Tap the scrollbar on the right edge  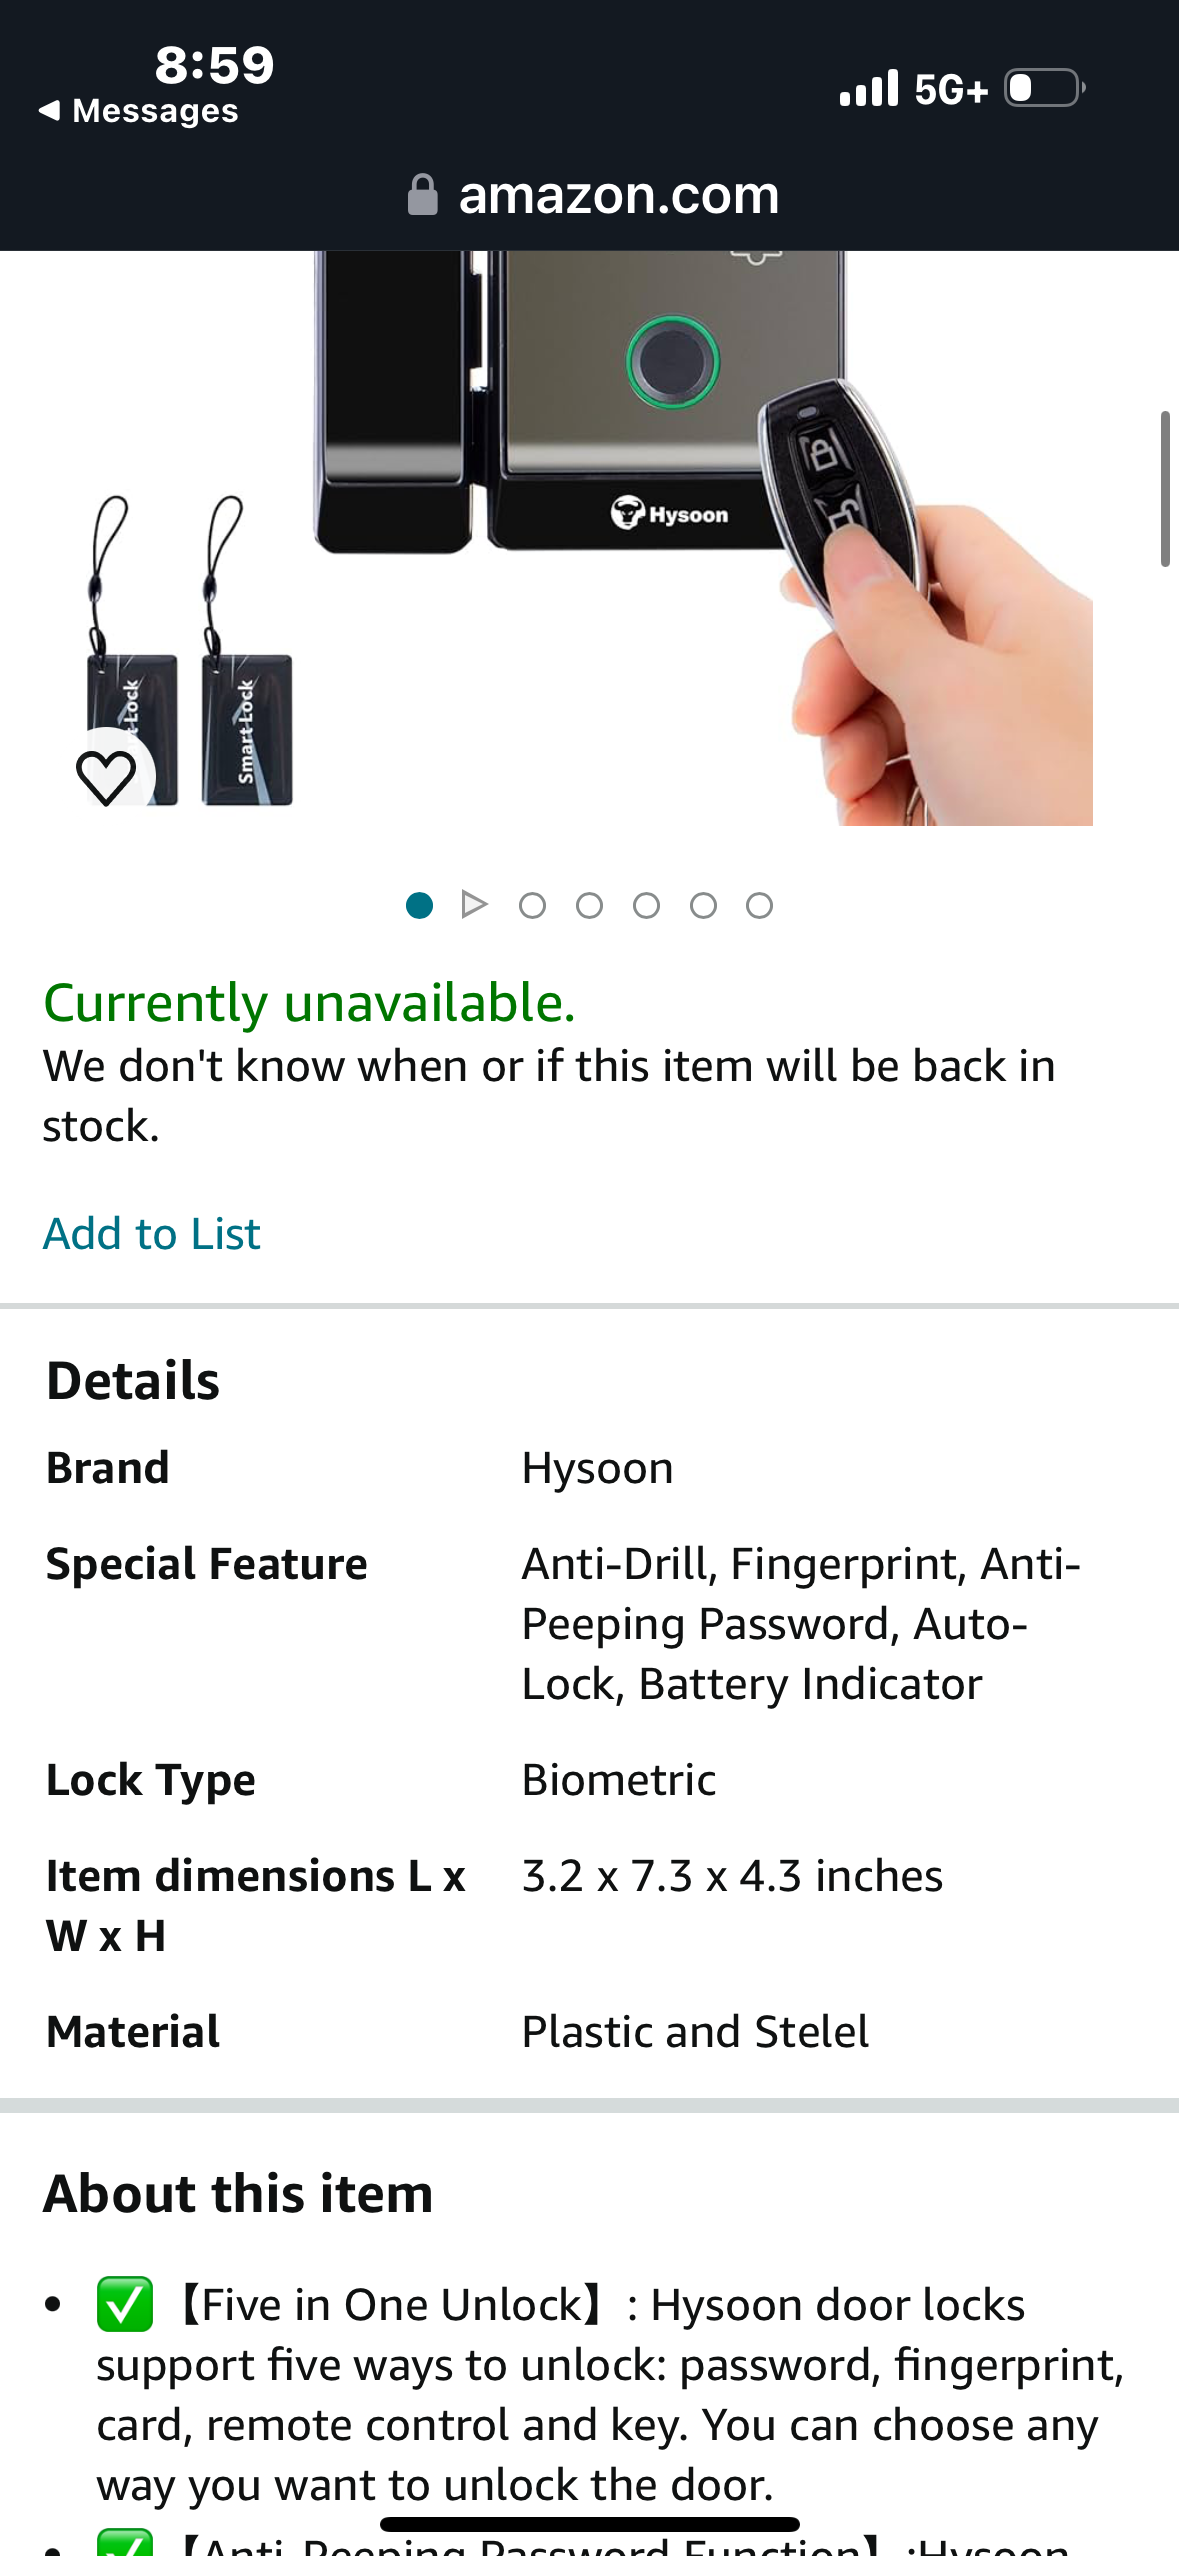point(1168,480)
